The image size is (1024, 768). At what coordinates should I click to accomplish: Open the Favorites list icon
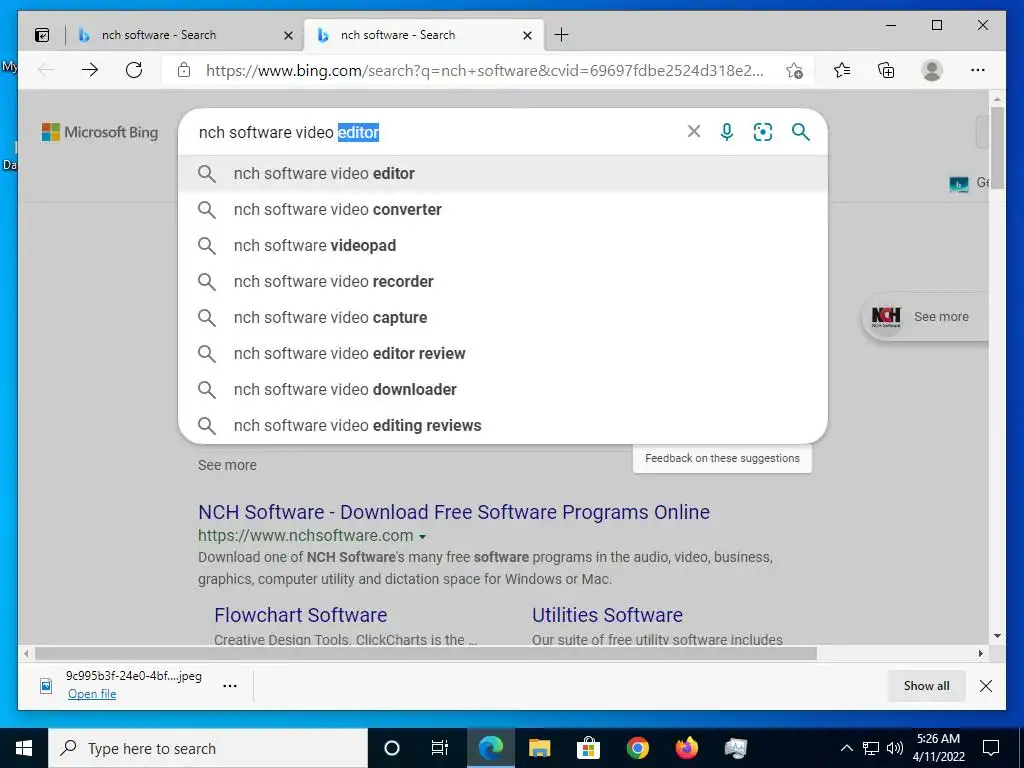[x=842, y=70]
